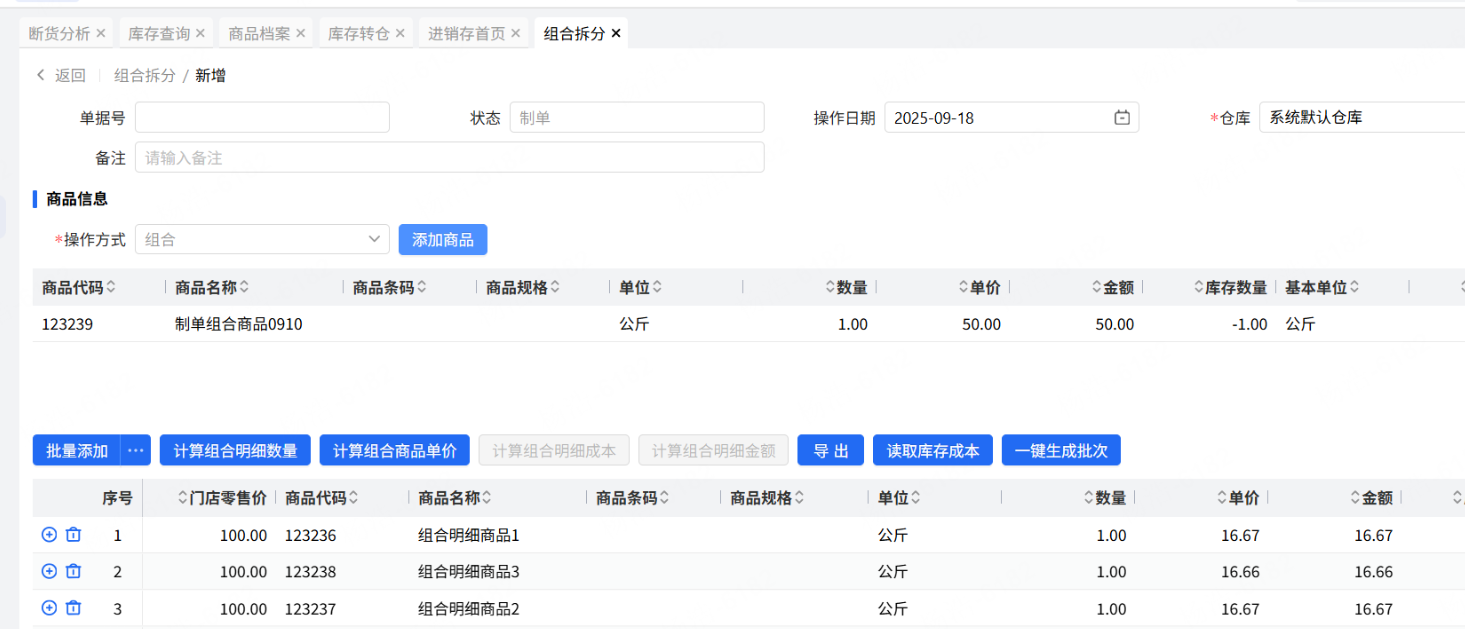This screenshot has width=1465, height=629.
Task: Add a row after 组合明细商品2
Action: coord(49,608)
